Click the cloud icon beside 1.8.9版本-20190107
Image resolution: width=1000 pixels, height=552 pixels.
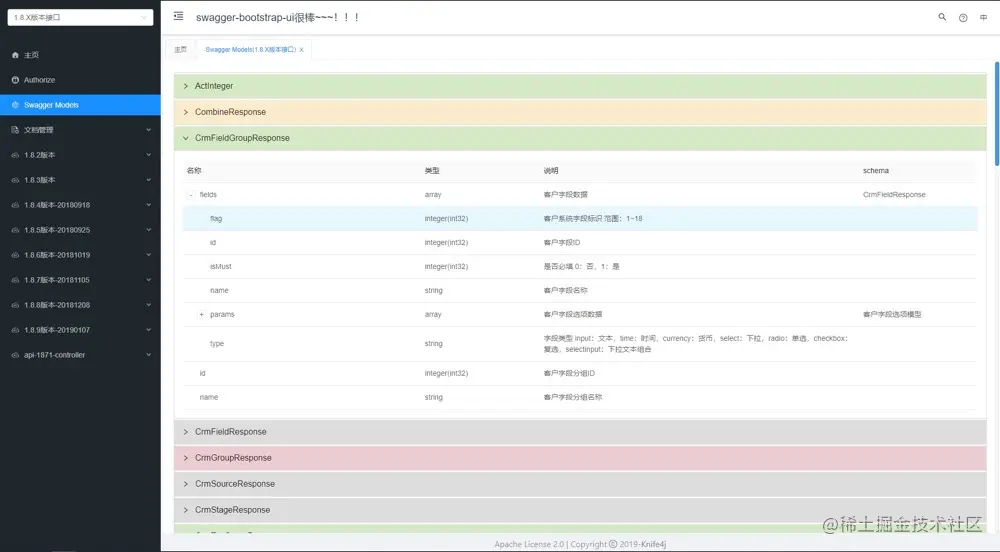(x=15, y=330)
